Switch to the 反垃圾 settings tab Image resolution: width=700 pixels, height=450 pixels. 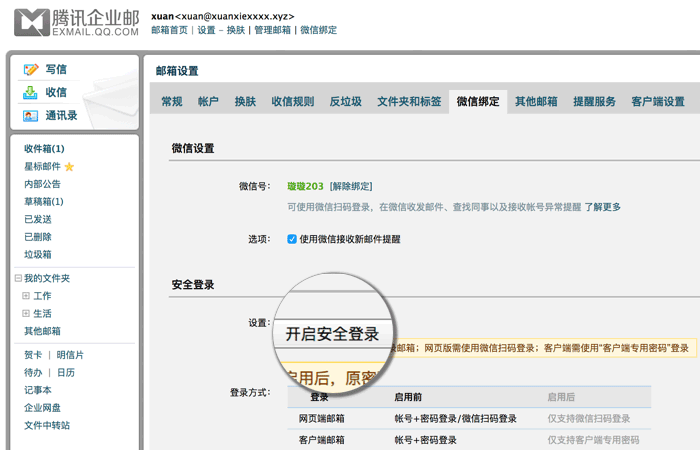click(x=345, y=102)
